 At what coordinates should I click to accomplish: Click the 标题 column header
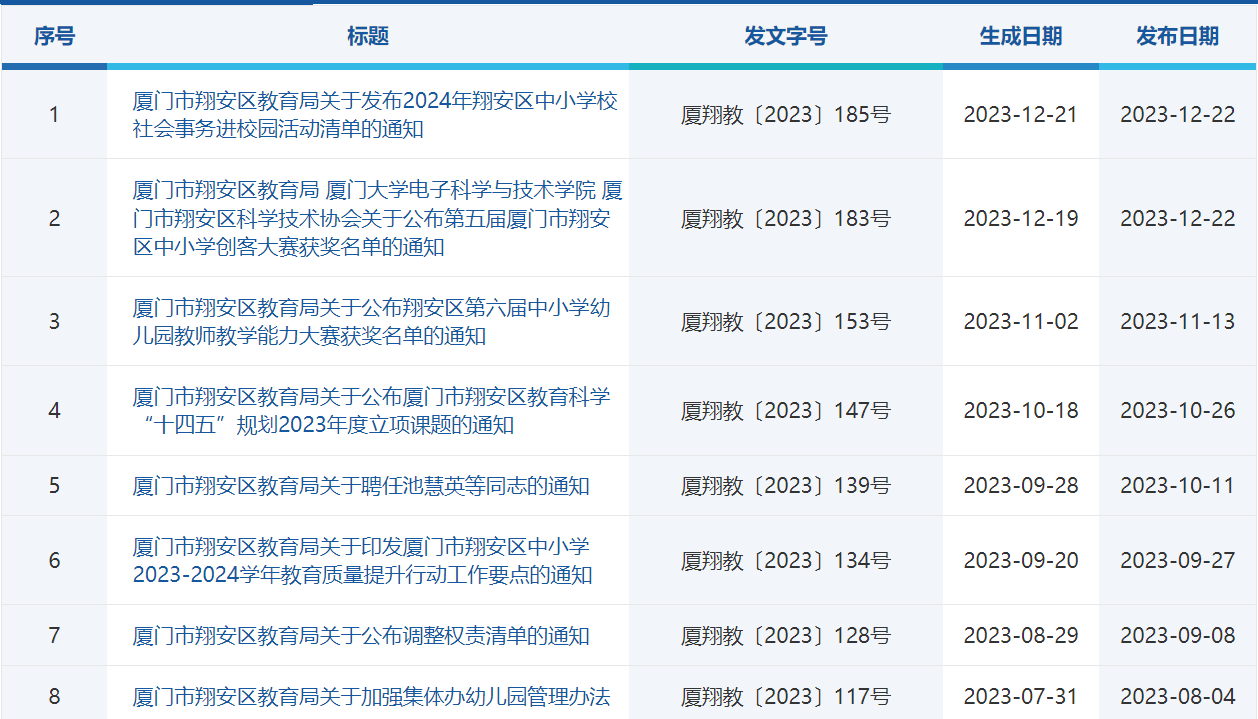coord(368,37)
